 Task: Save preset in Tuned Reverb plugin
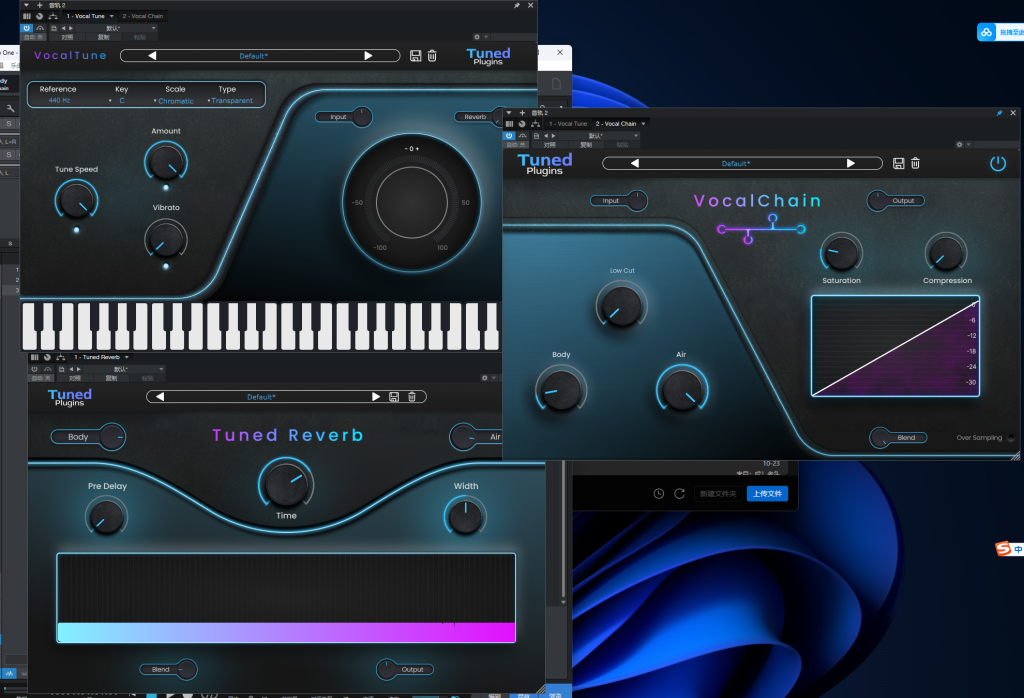pos(394,397)
